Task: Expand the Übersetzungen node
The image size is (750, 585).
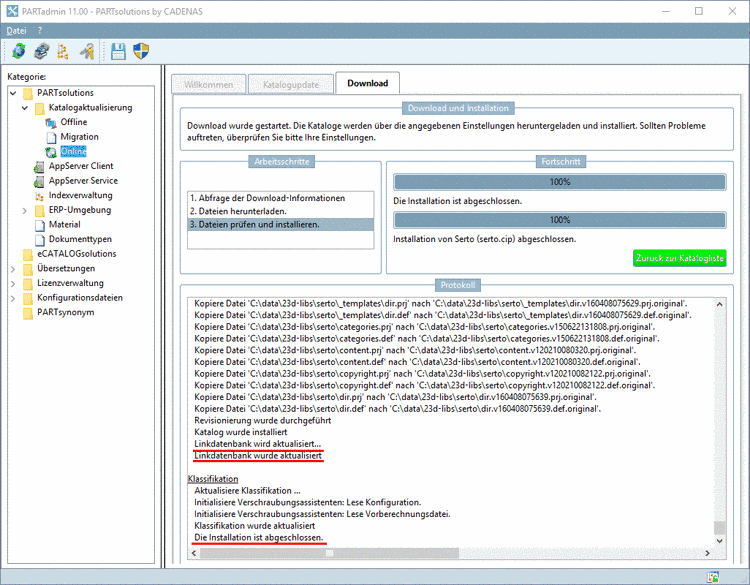Action: 13,269
